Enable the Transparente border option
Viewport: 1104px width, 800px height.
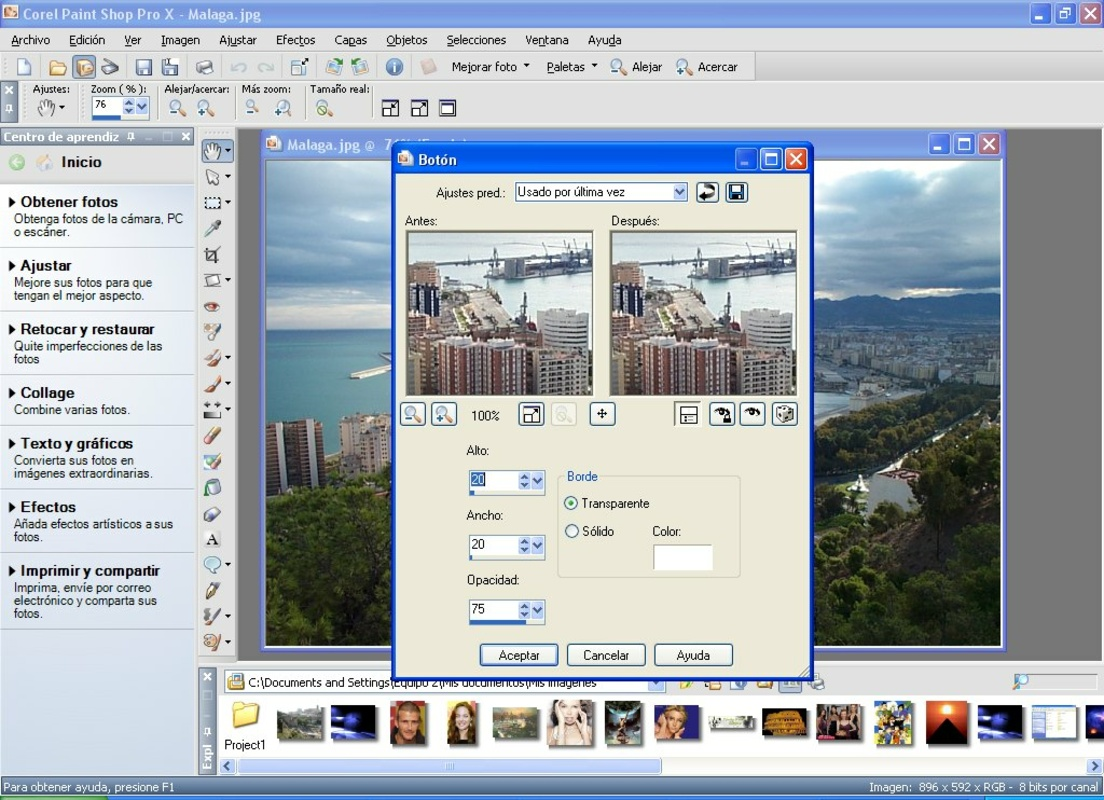[570, 504]
